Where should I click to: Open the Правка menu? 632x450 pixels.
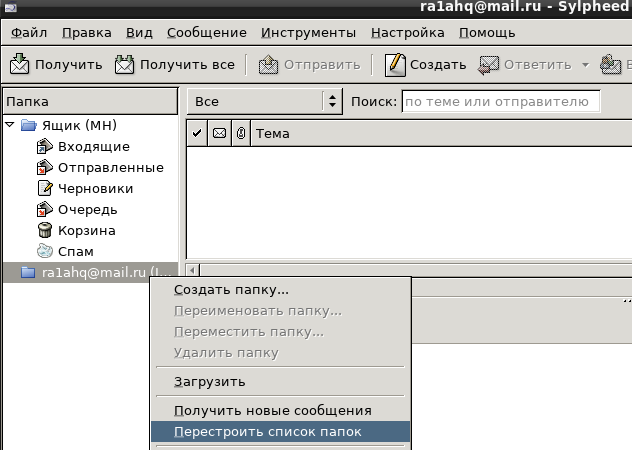pyautogui.click(x=87, y=33)
